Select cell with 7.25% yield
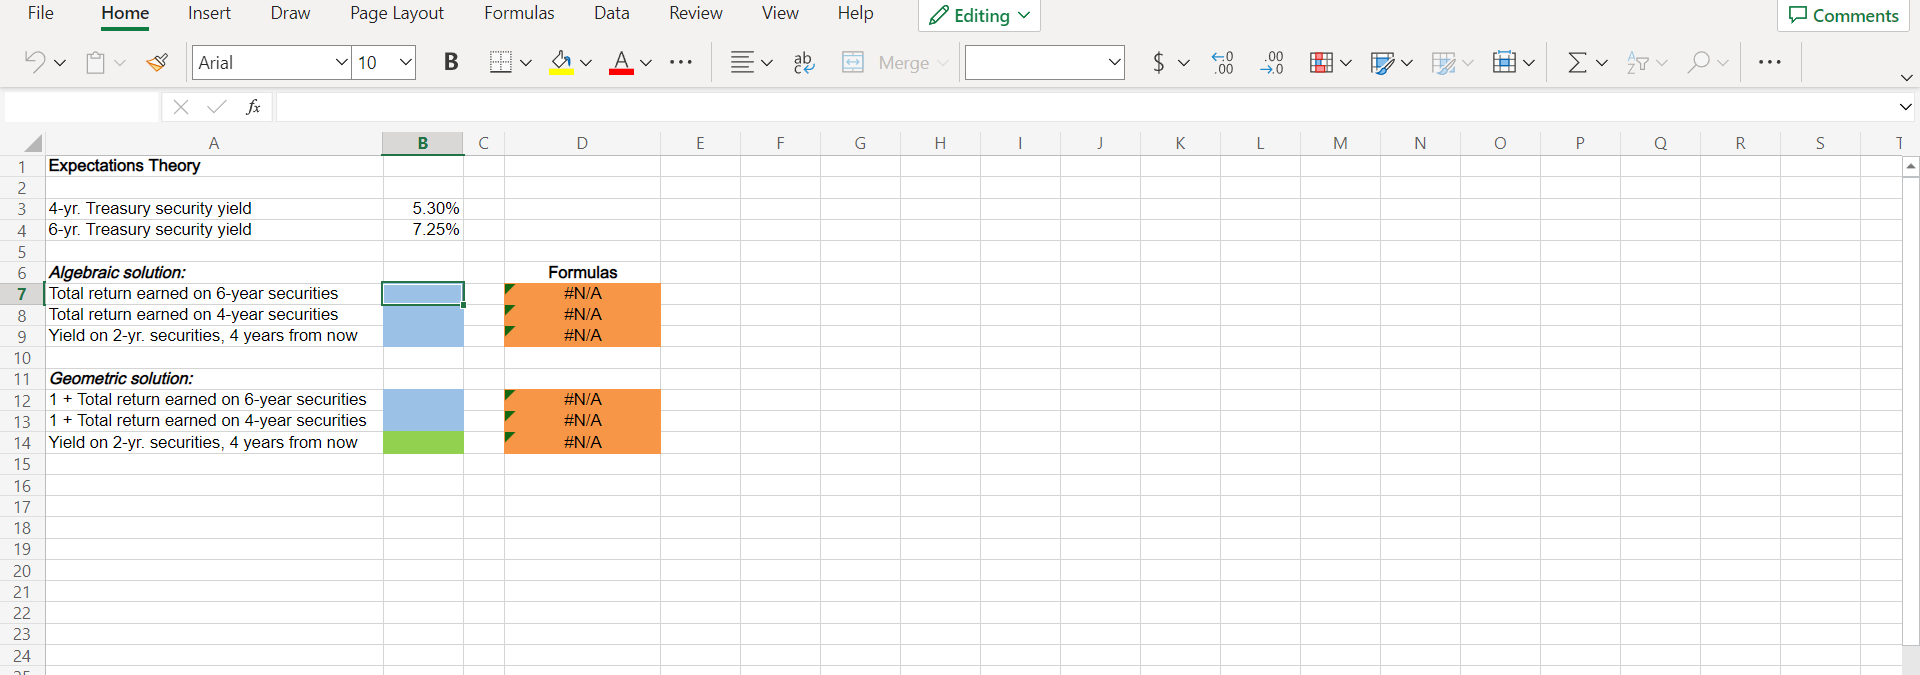This screenshot has width=1920, height=675. (x=423, y=229)
